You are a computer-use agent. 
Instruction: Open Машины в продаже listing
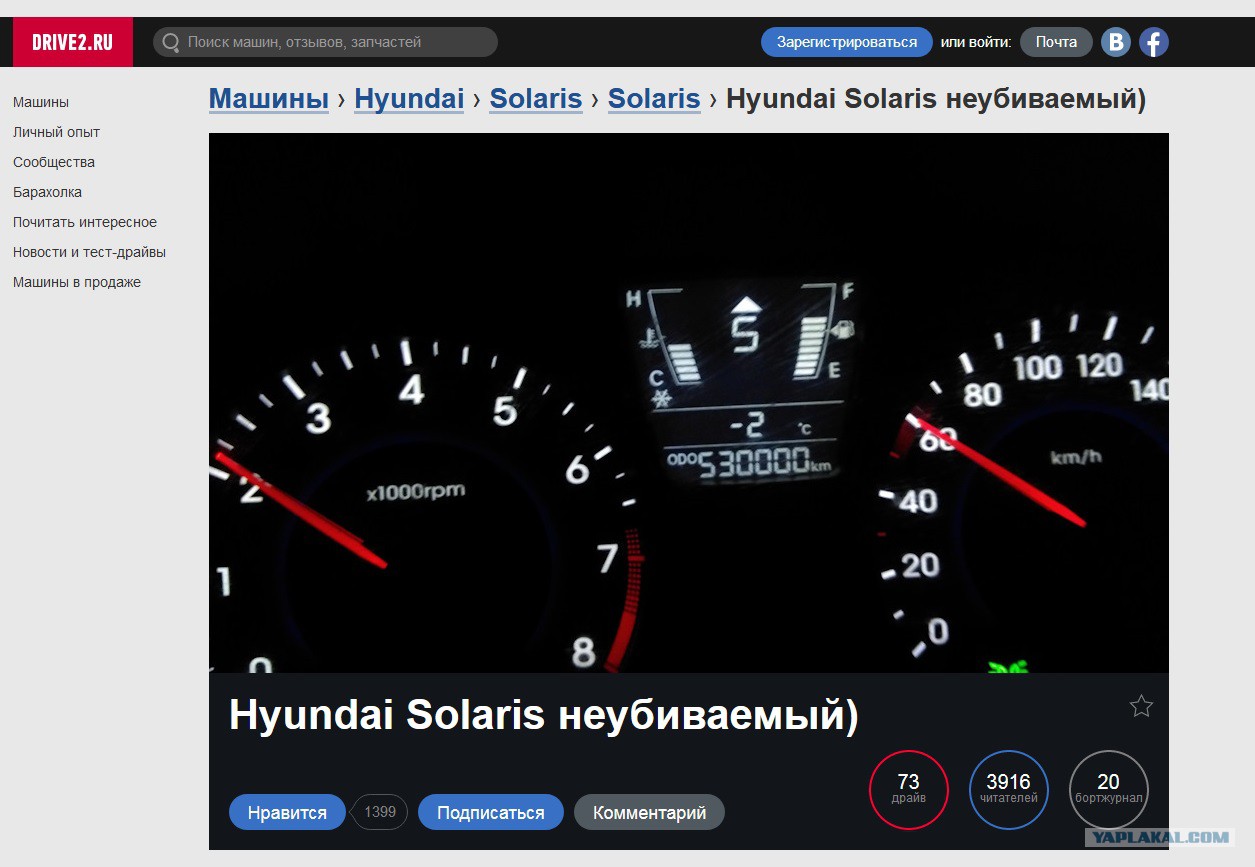click(77, 282)
